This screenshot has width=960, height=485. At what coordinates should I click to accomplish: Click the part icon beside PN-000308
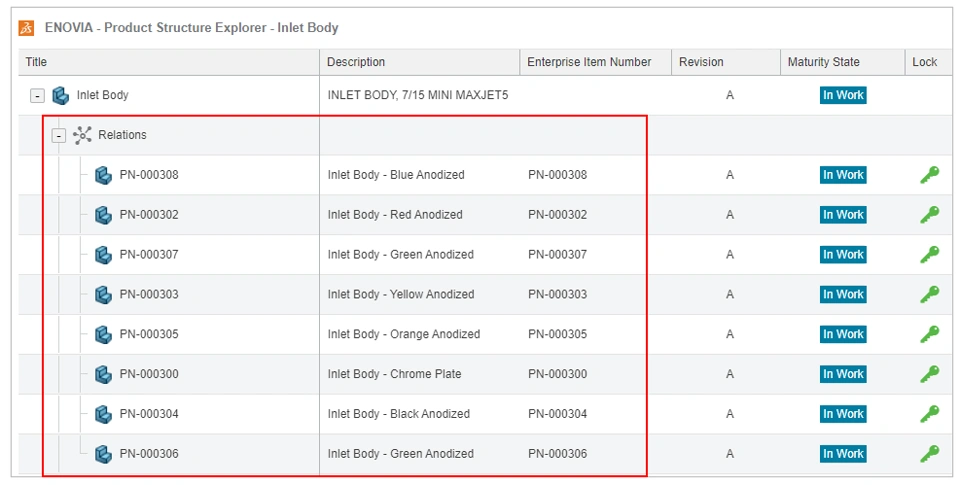[103, 175]
